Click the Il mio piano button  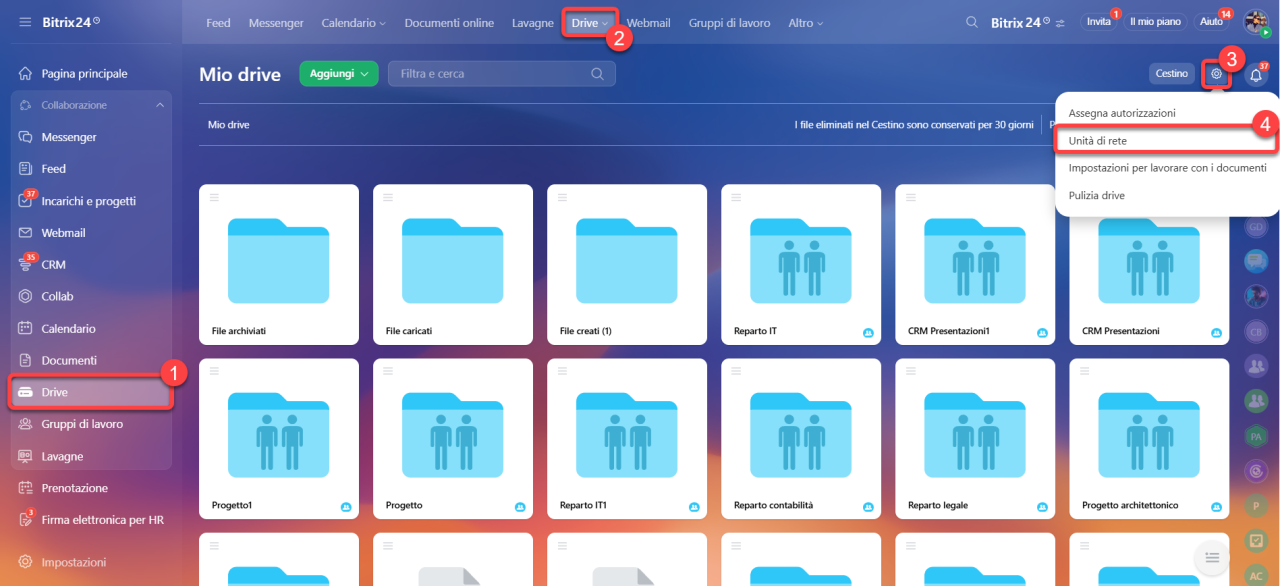click(1155, 22)
